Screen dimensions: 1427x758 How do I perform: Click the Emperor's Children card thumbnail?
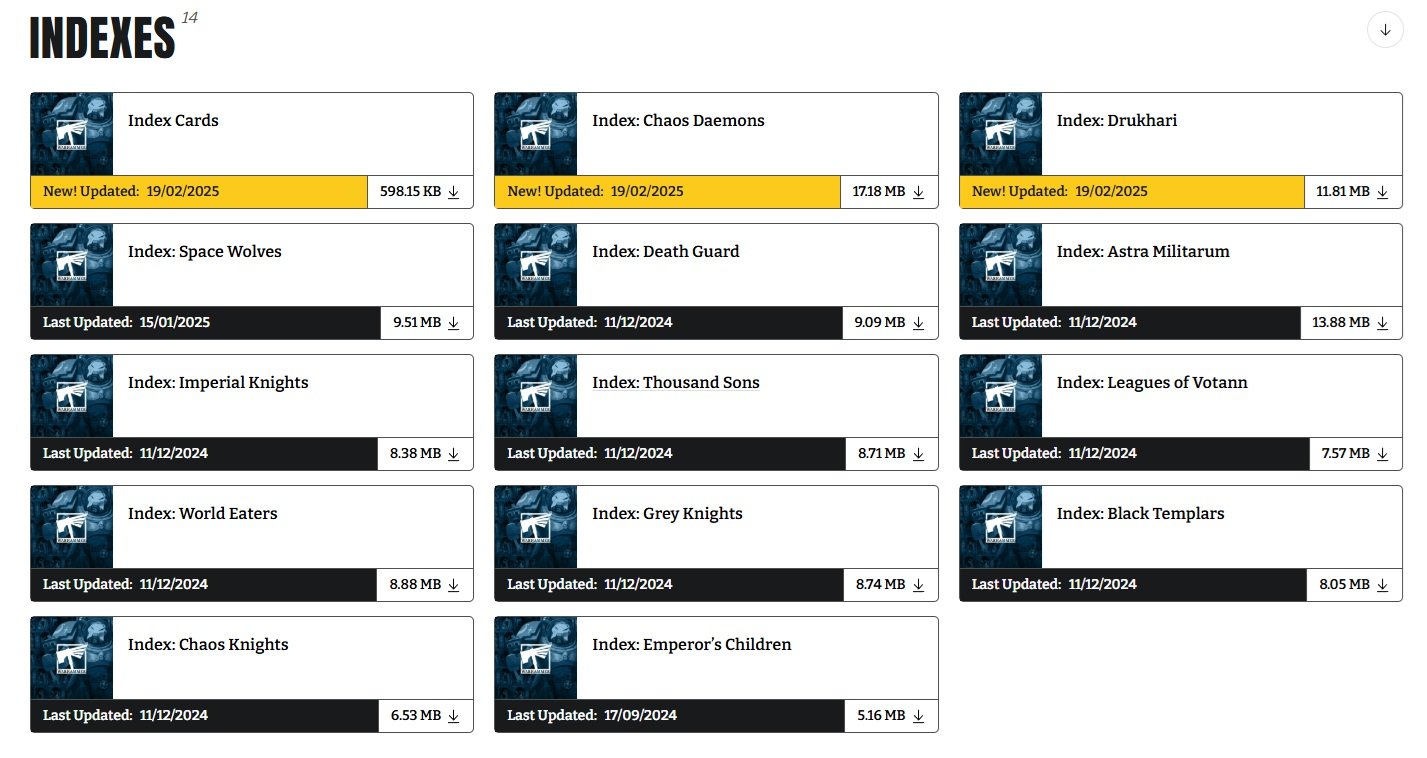[x=536, y=658]
